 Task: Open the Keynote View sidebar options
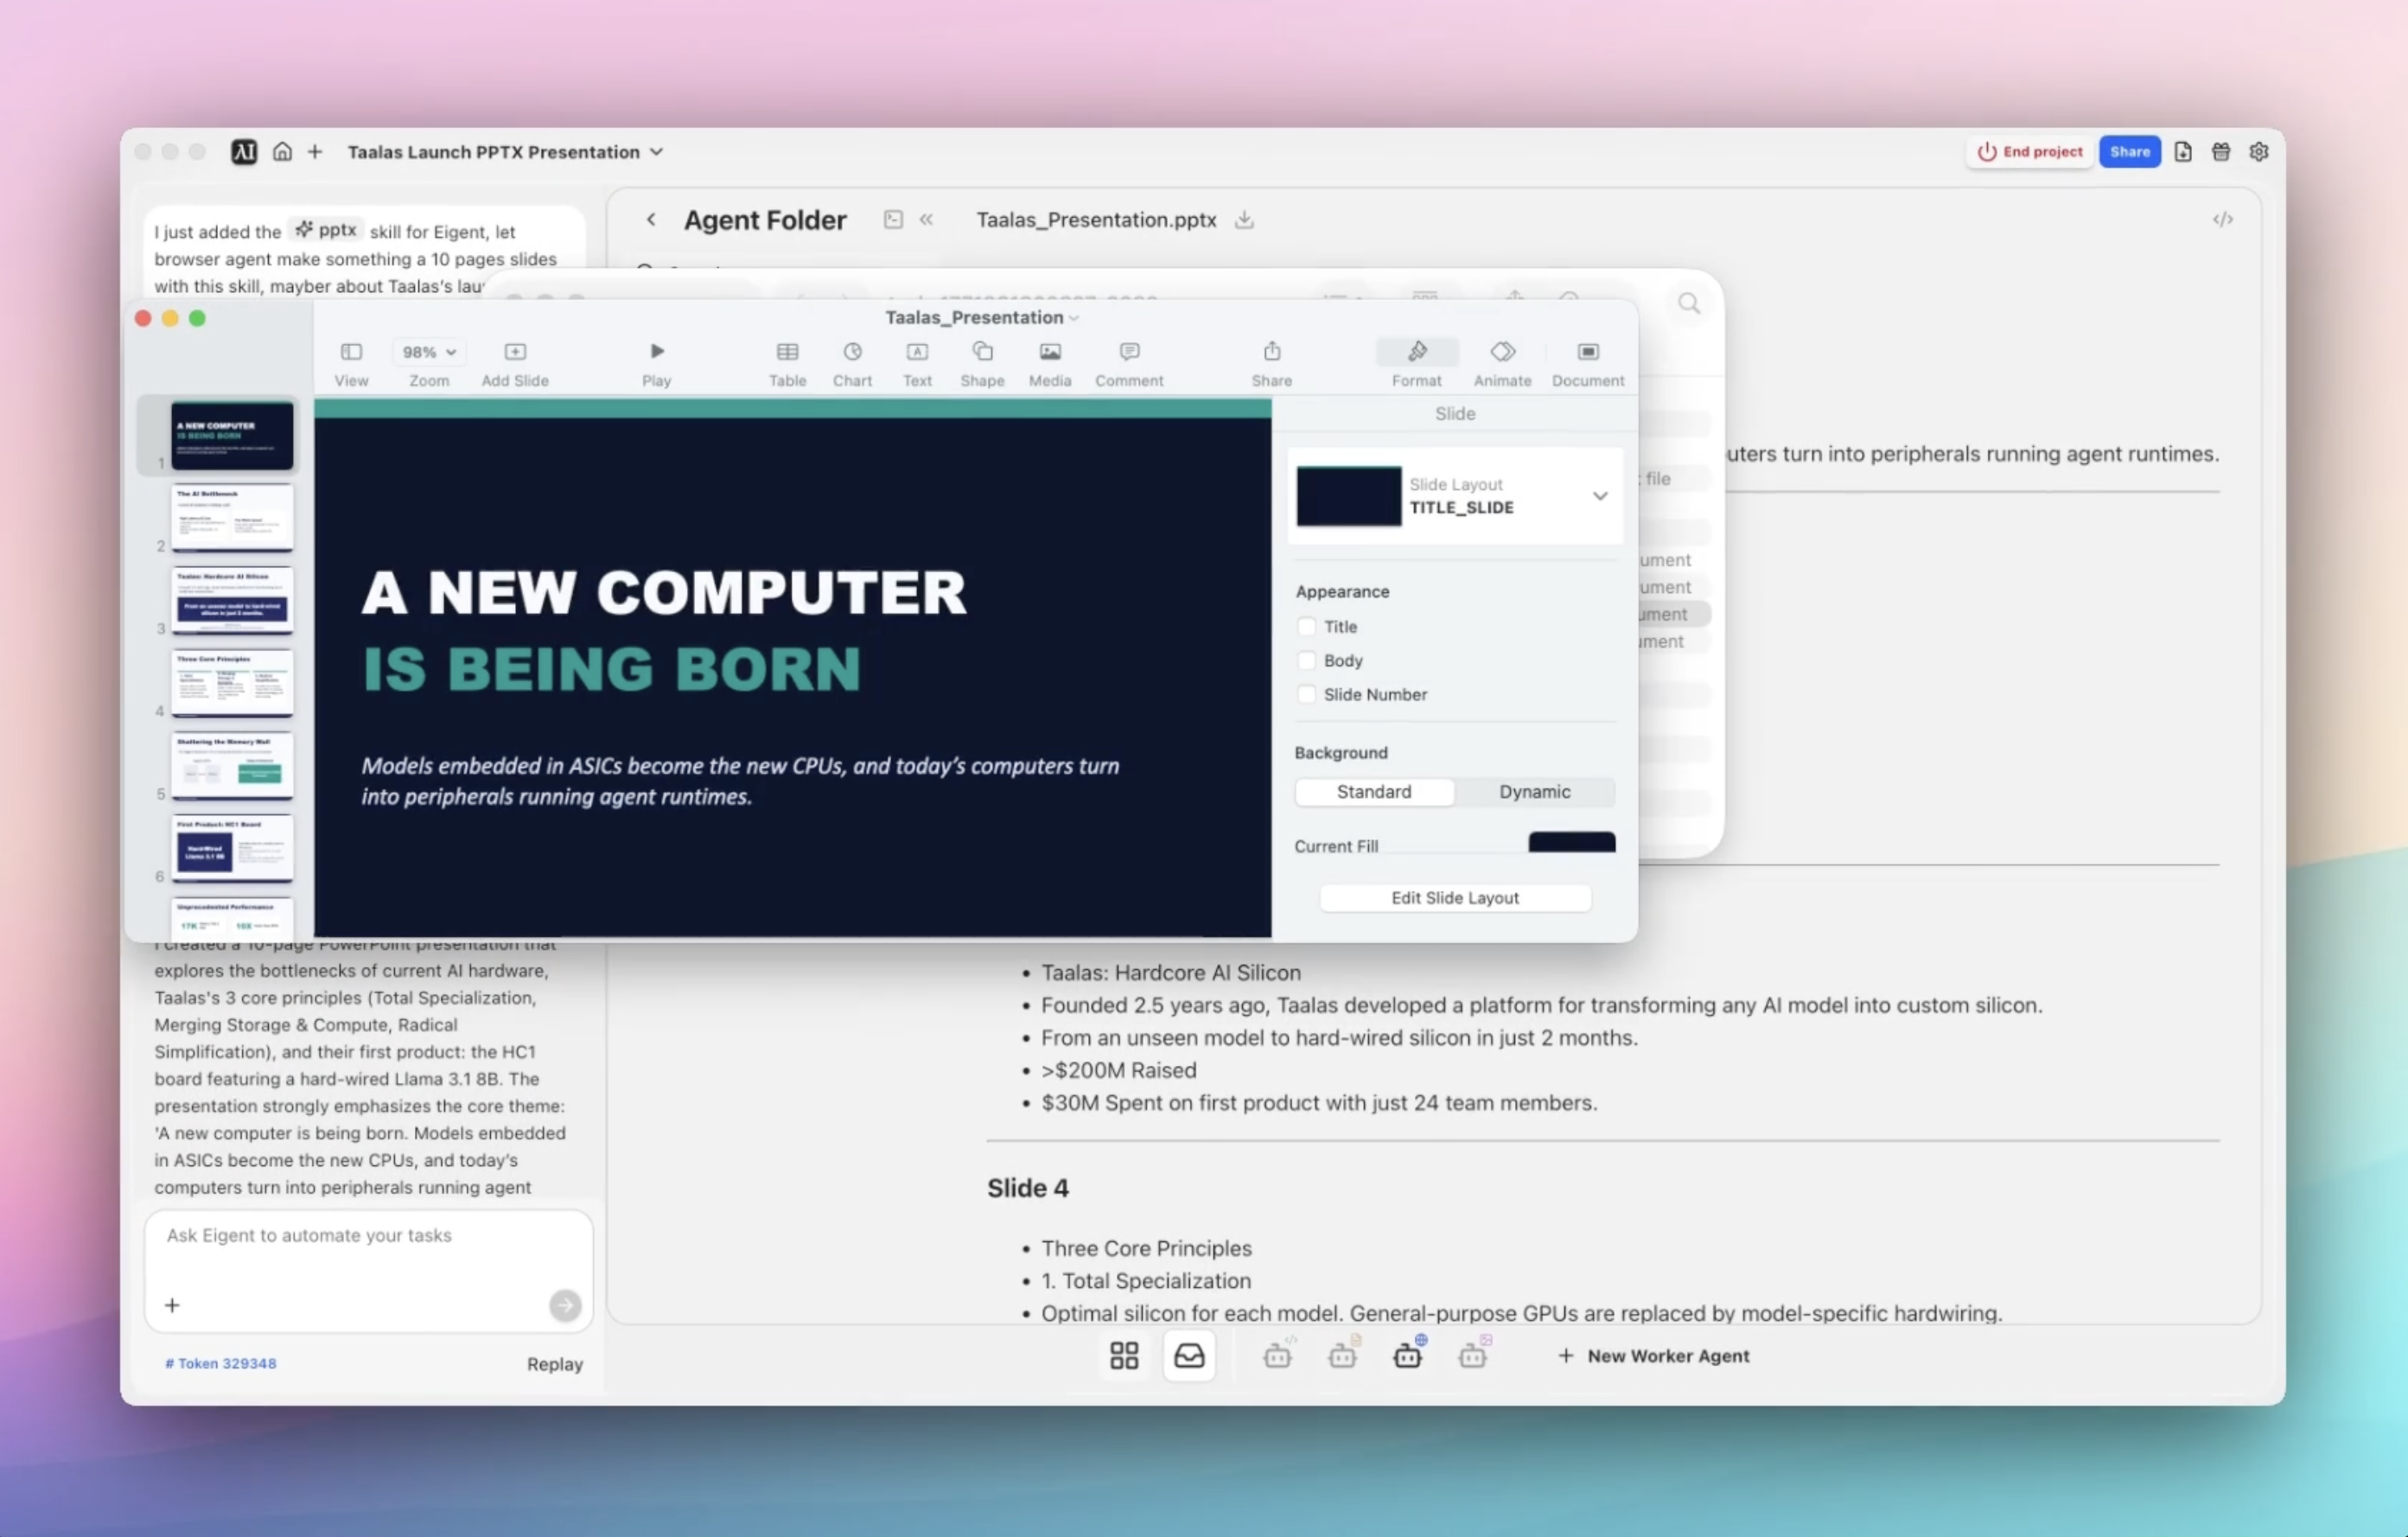(x=351, y=352)
